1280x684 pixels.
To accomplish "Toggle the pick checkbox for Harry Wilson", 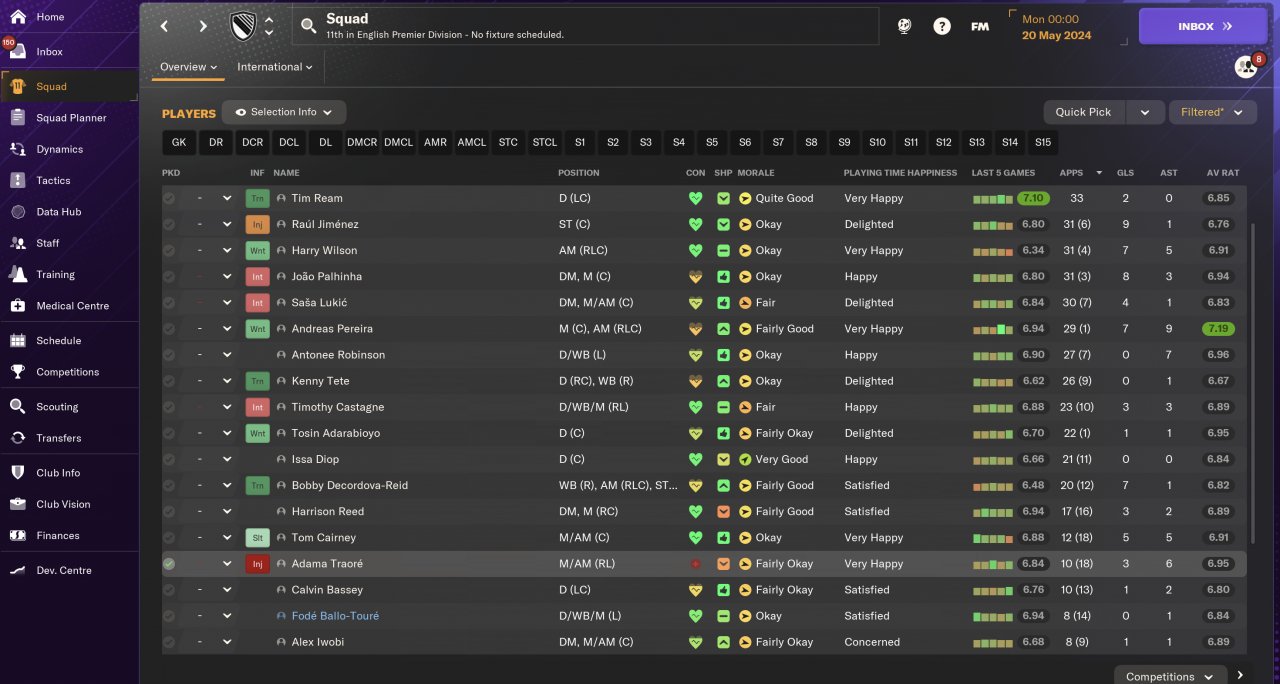I will (x=169, y=250).
